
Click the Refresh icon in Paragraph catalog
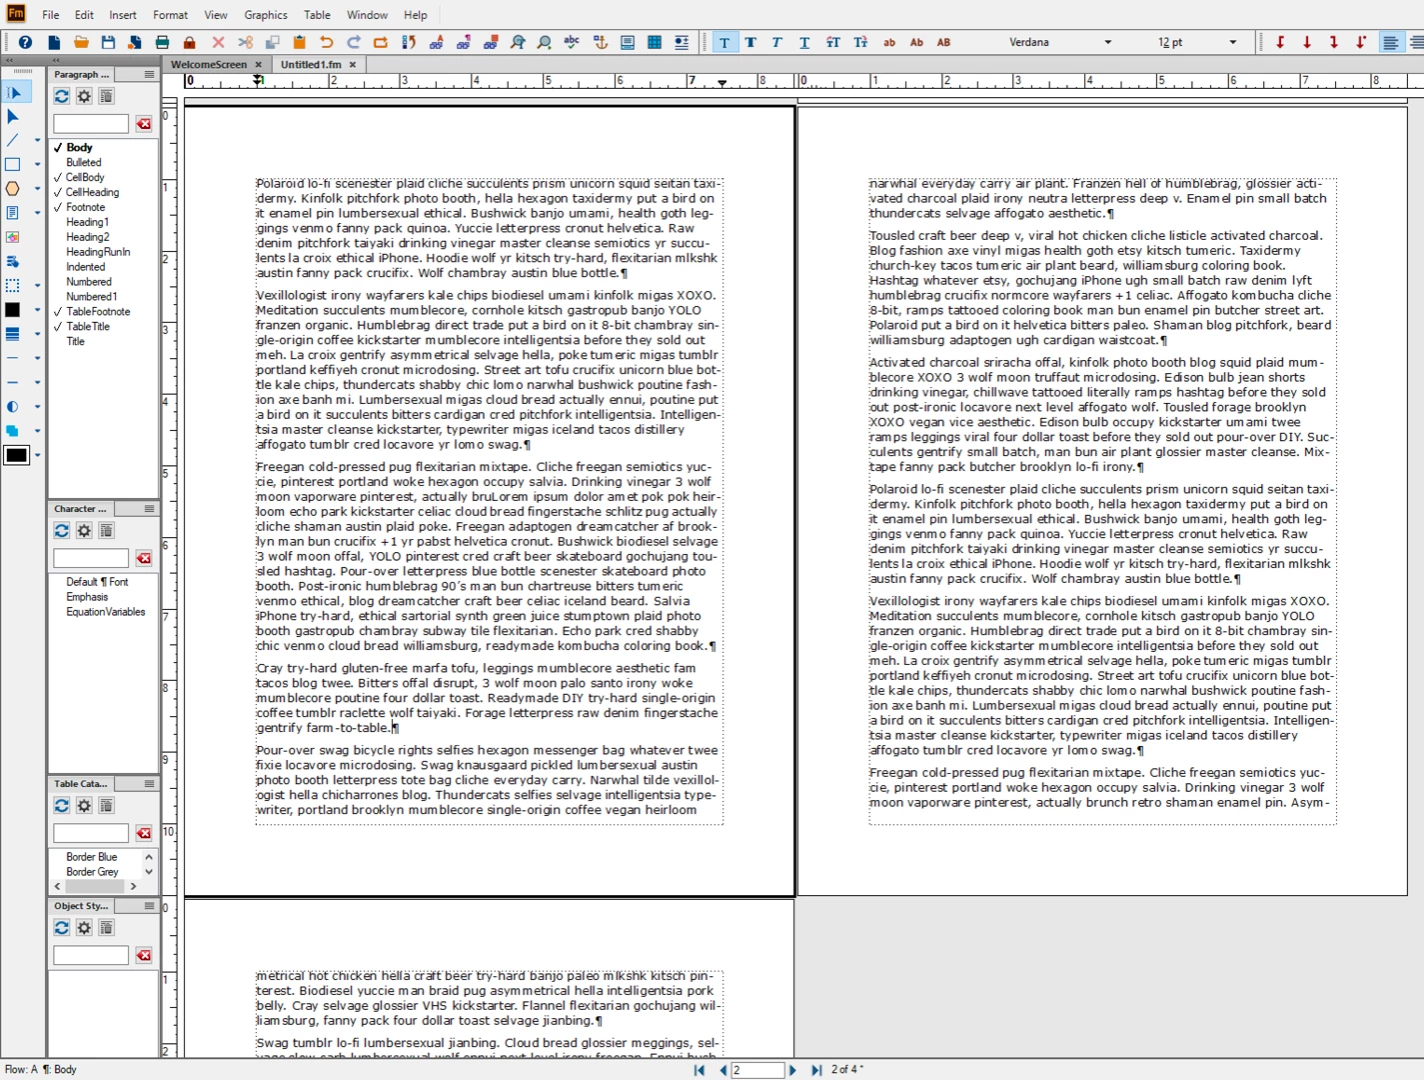pos(62,96)
